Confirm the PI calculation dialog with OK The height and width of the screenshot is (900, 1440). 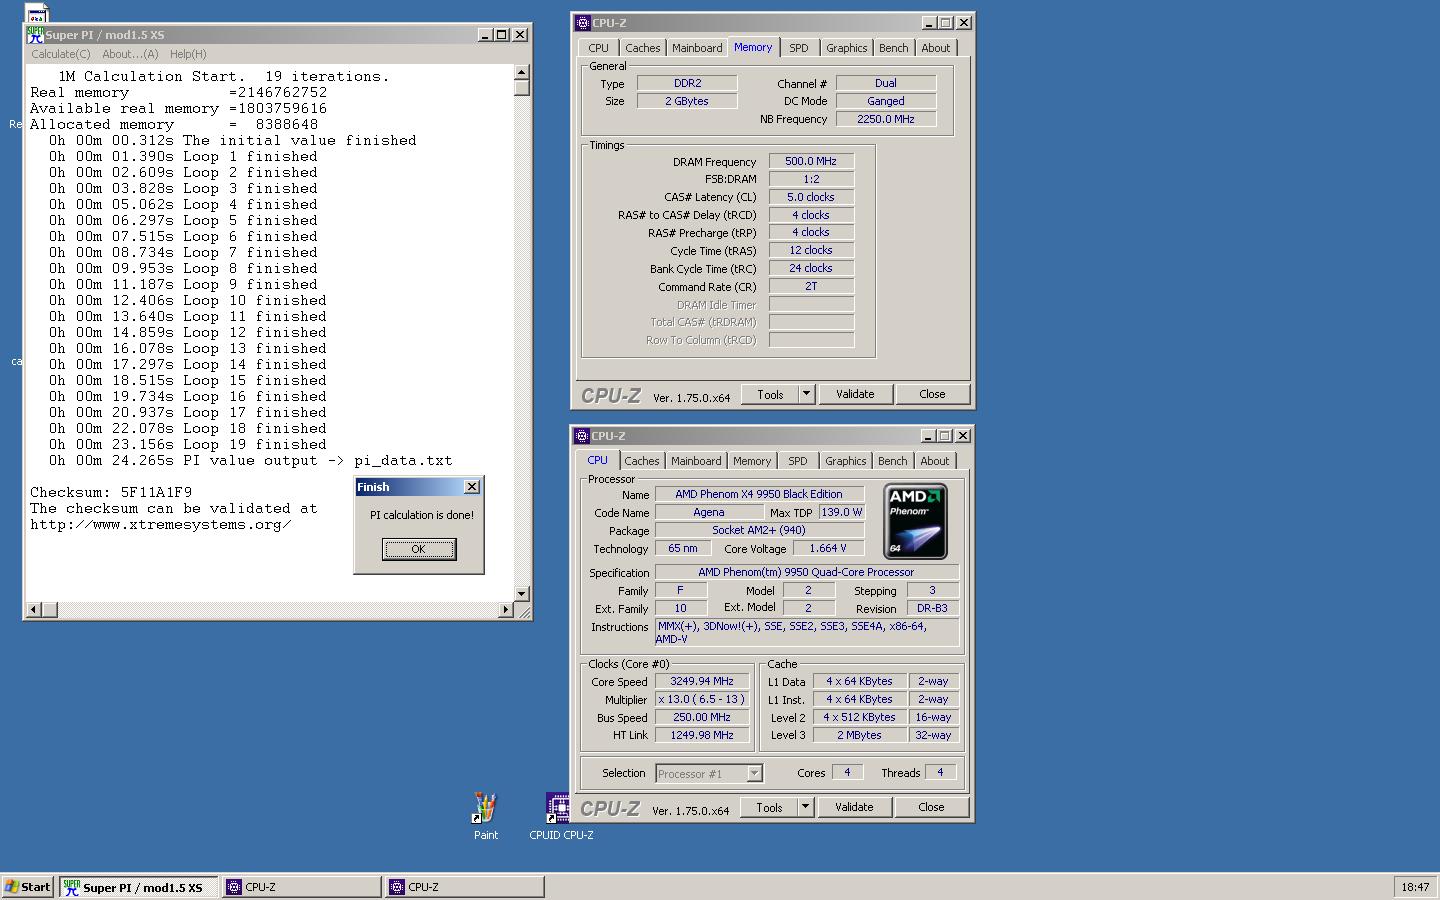point(419,549)
